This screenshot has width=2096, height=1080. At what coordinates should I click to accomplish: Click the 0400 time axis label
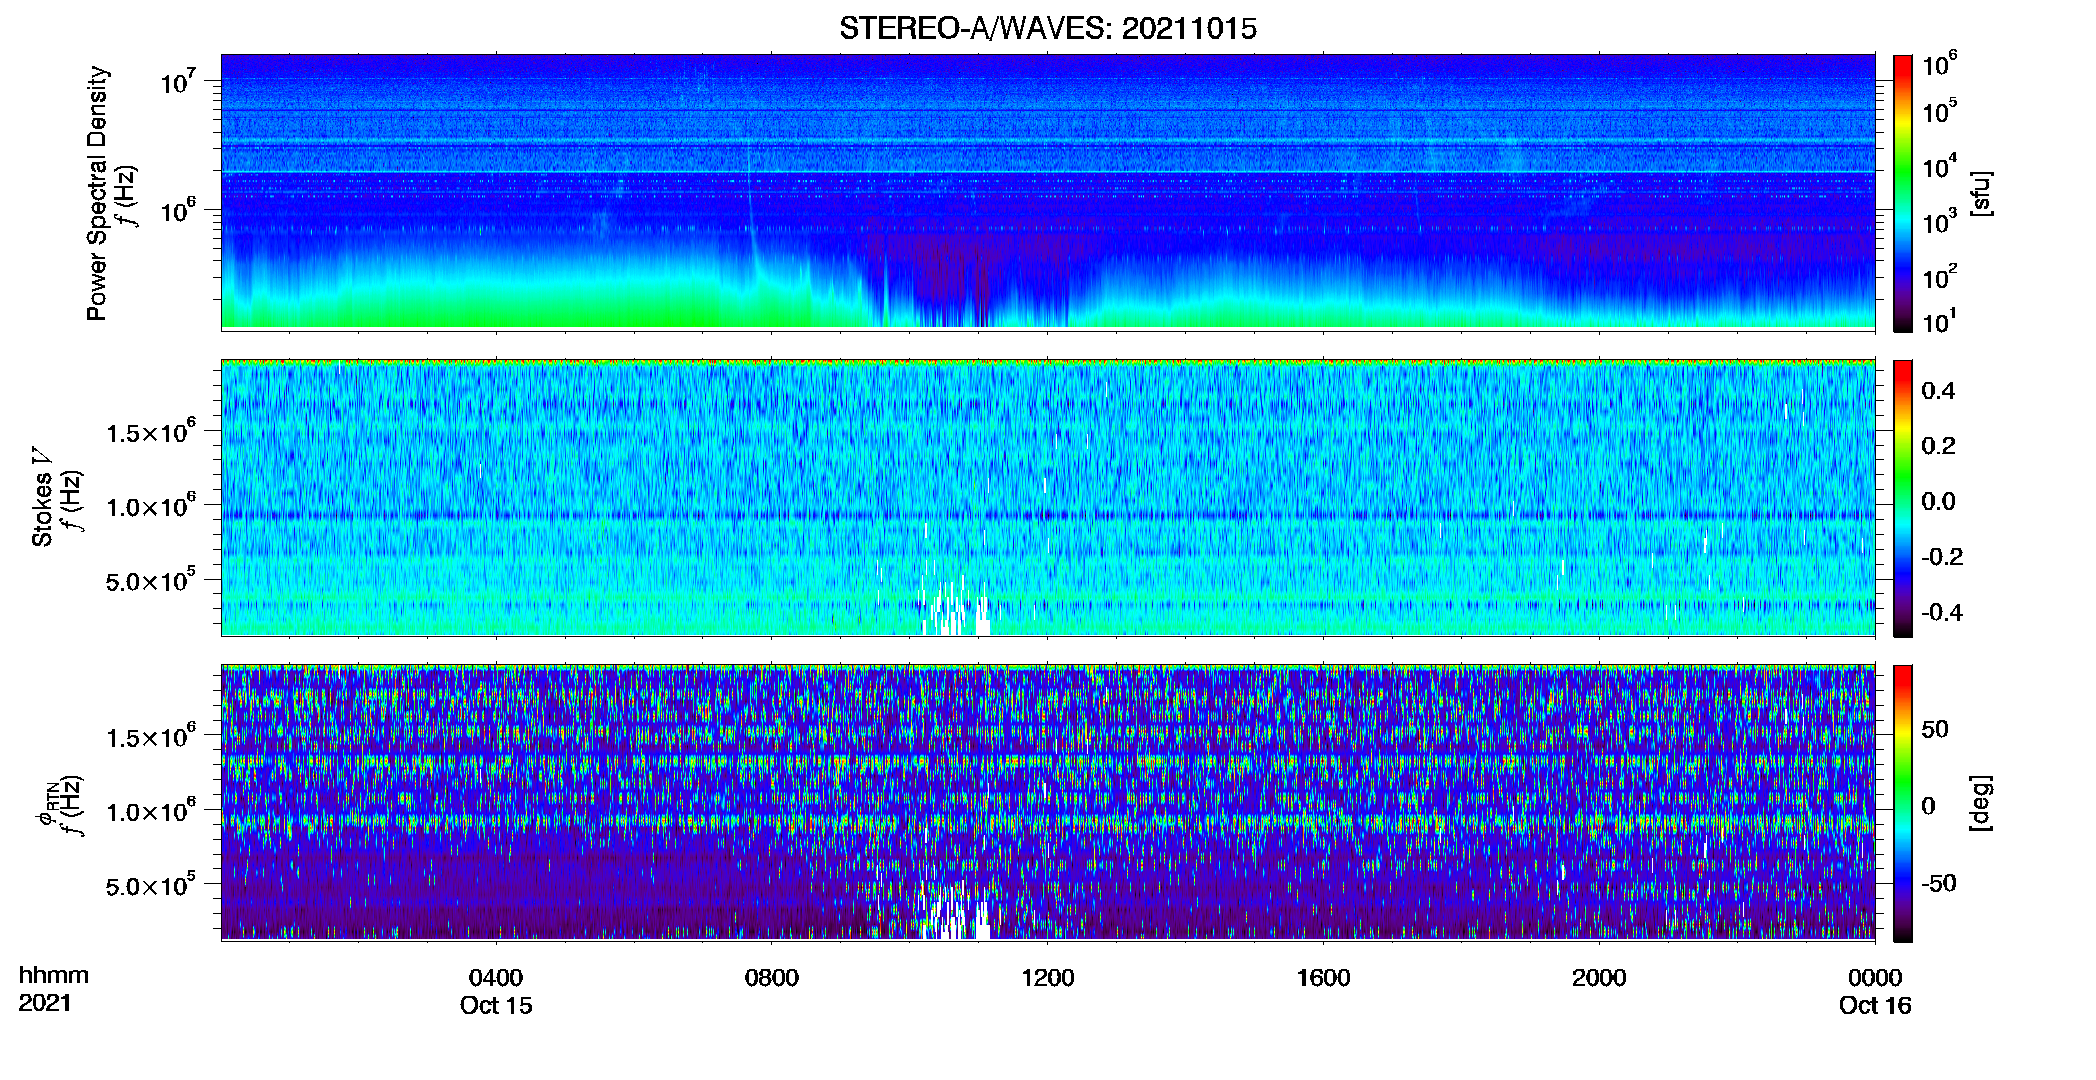point(496,978)
